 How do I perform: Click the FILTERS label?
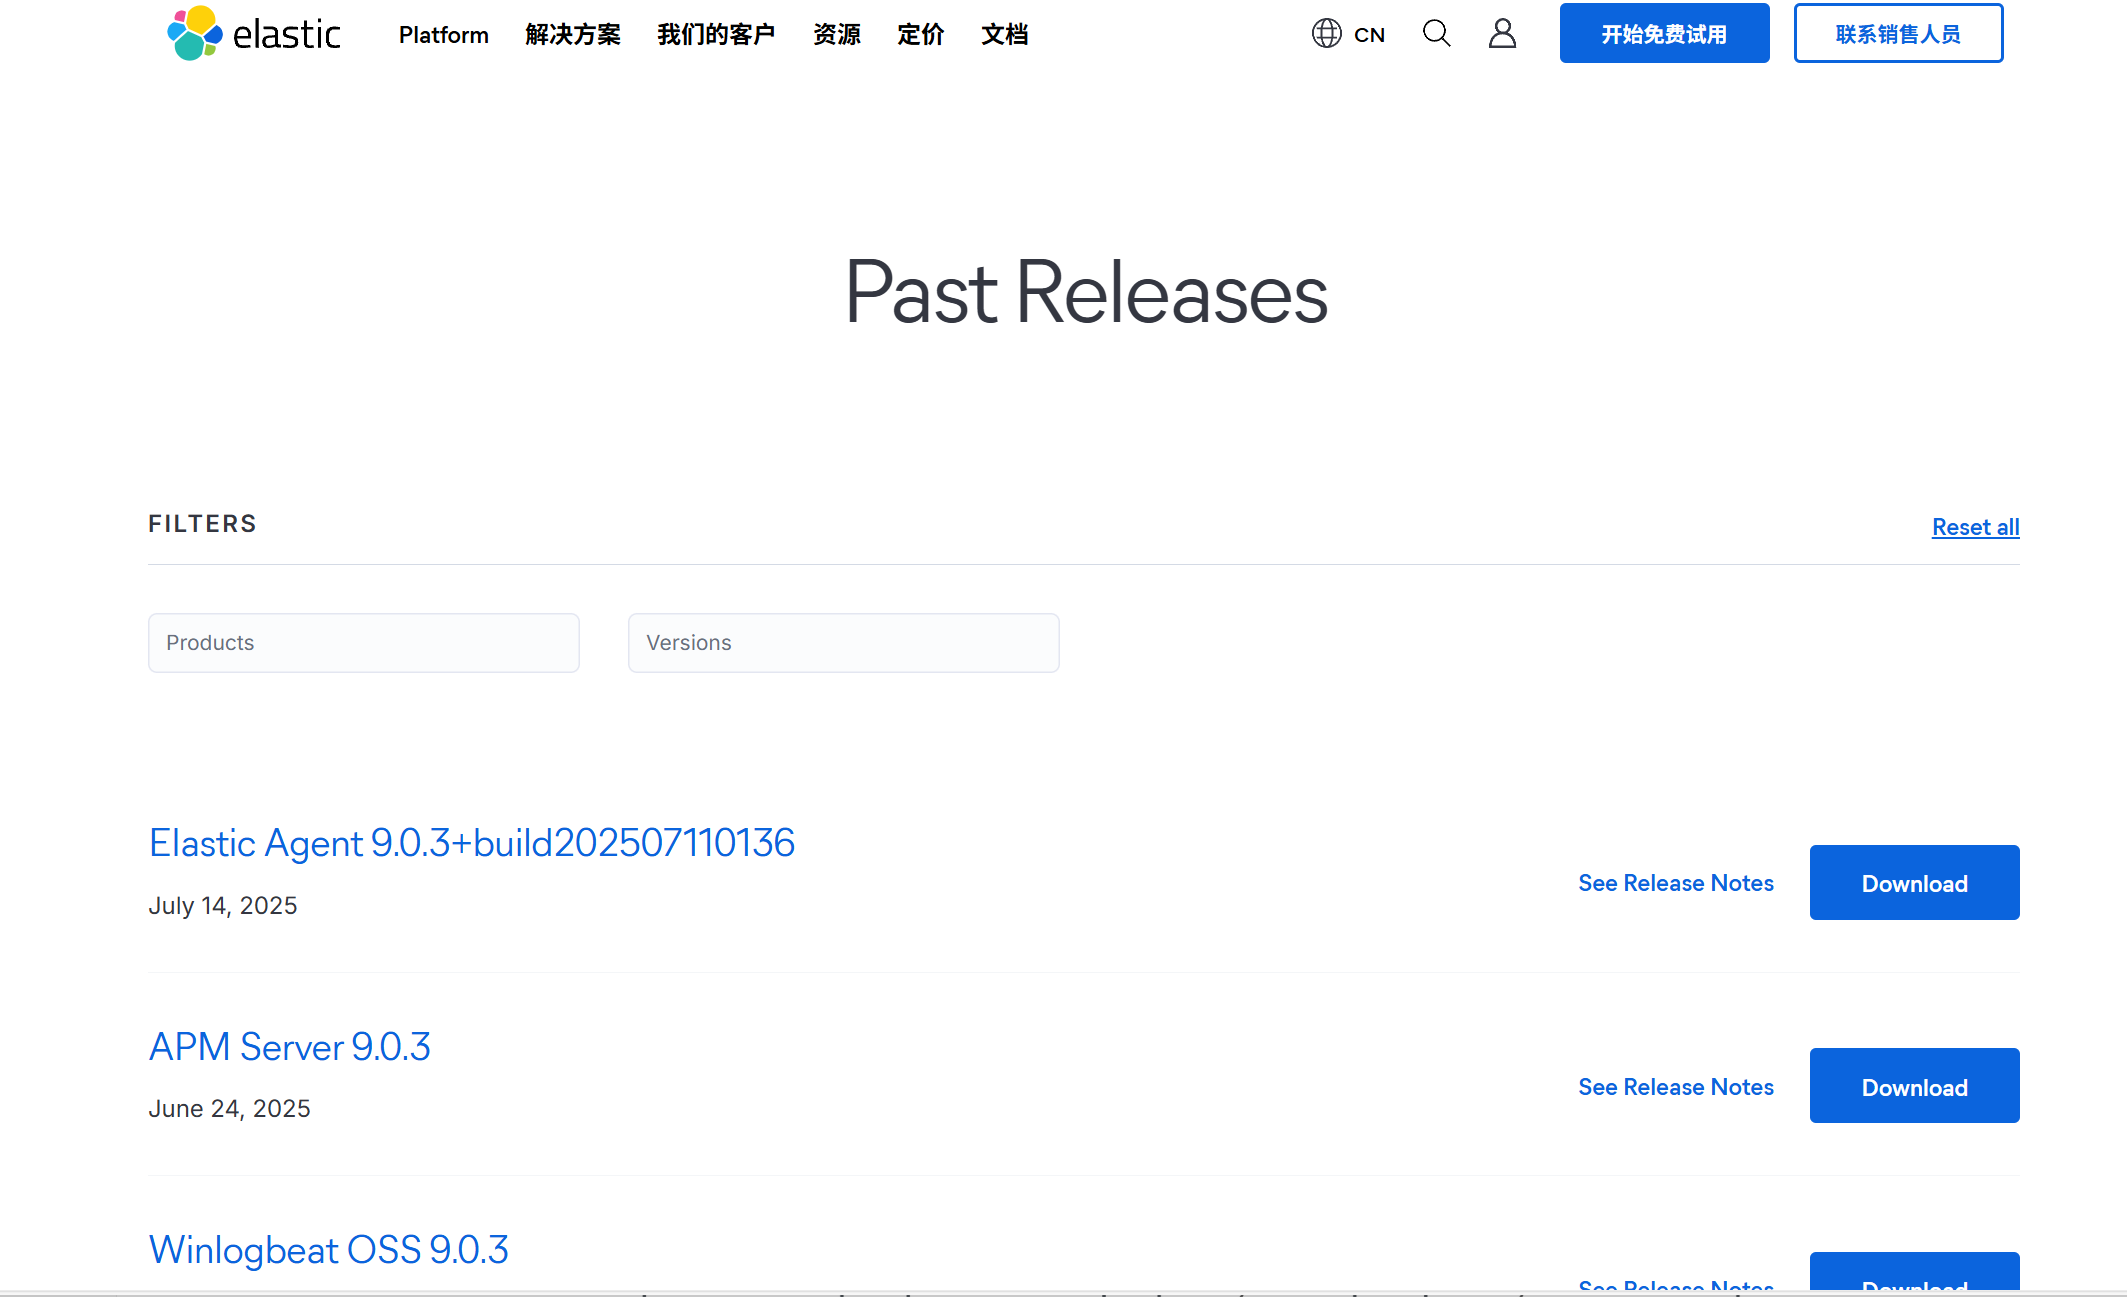point(203,524)
